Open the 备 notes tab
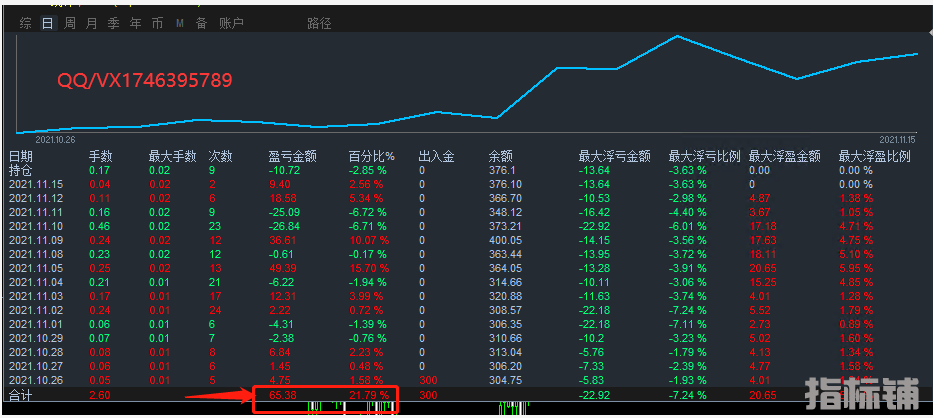 tap(202, 23)
